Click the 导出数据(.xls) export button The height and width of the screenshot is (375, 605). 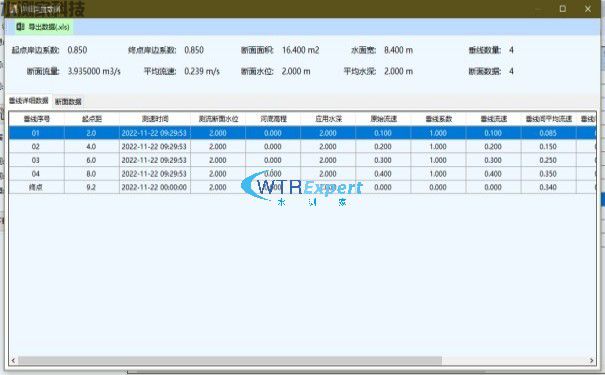pos(43,27)
